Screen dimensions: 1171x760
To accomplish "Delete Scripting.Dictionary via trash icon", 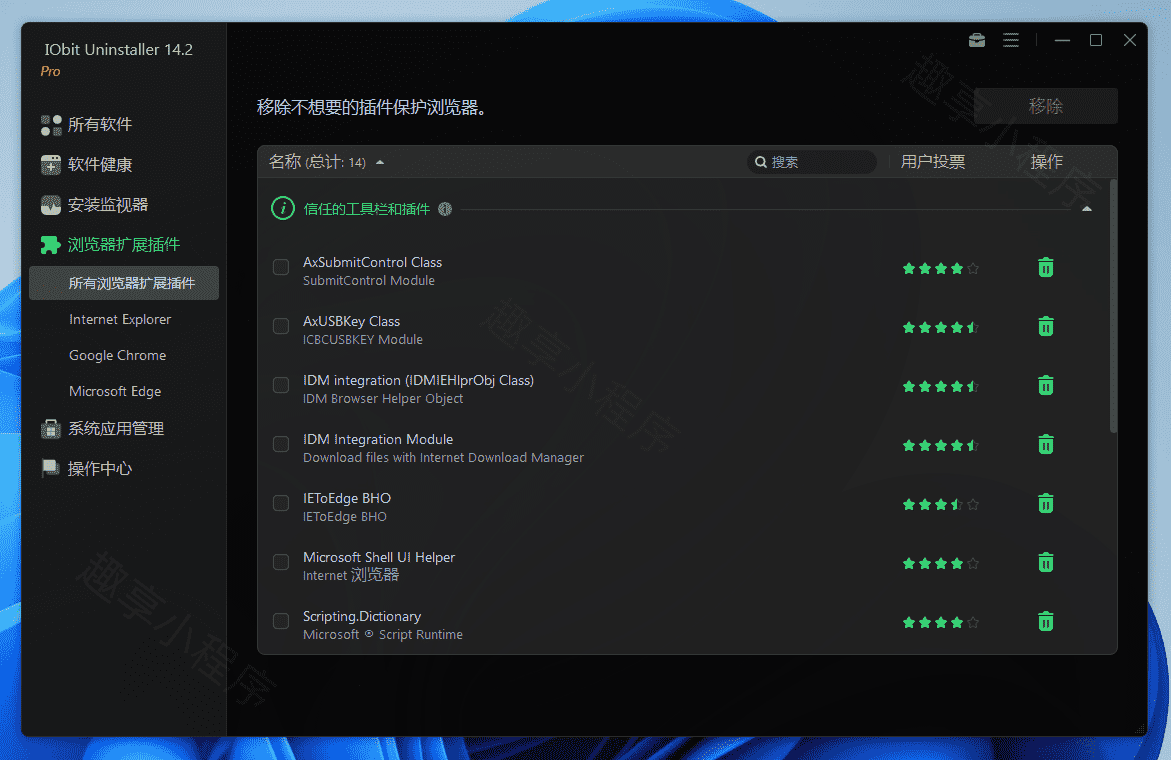I will (1046, 621).
